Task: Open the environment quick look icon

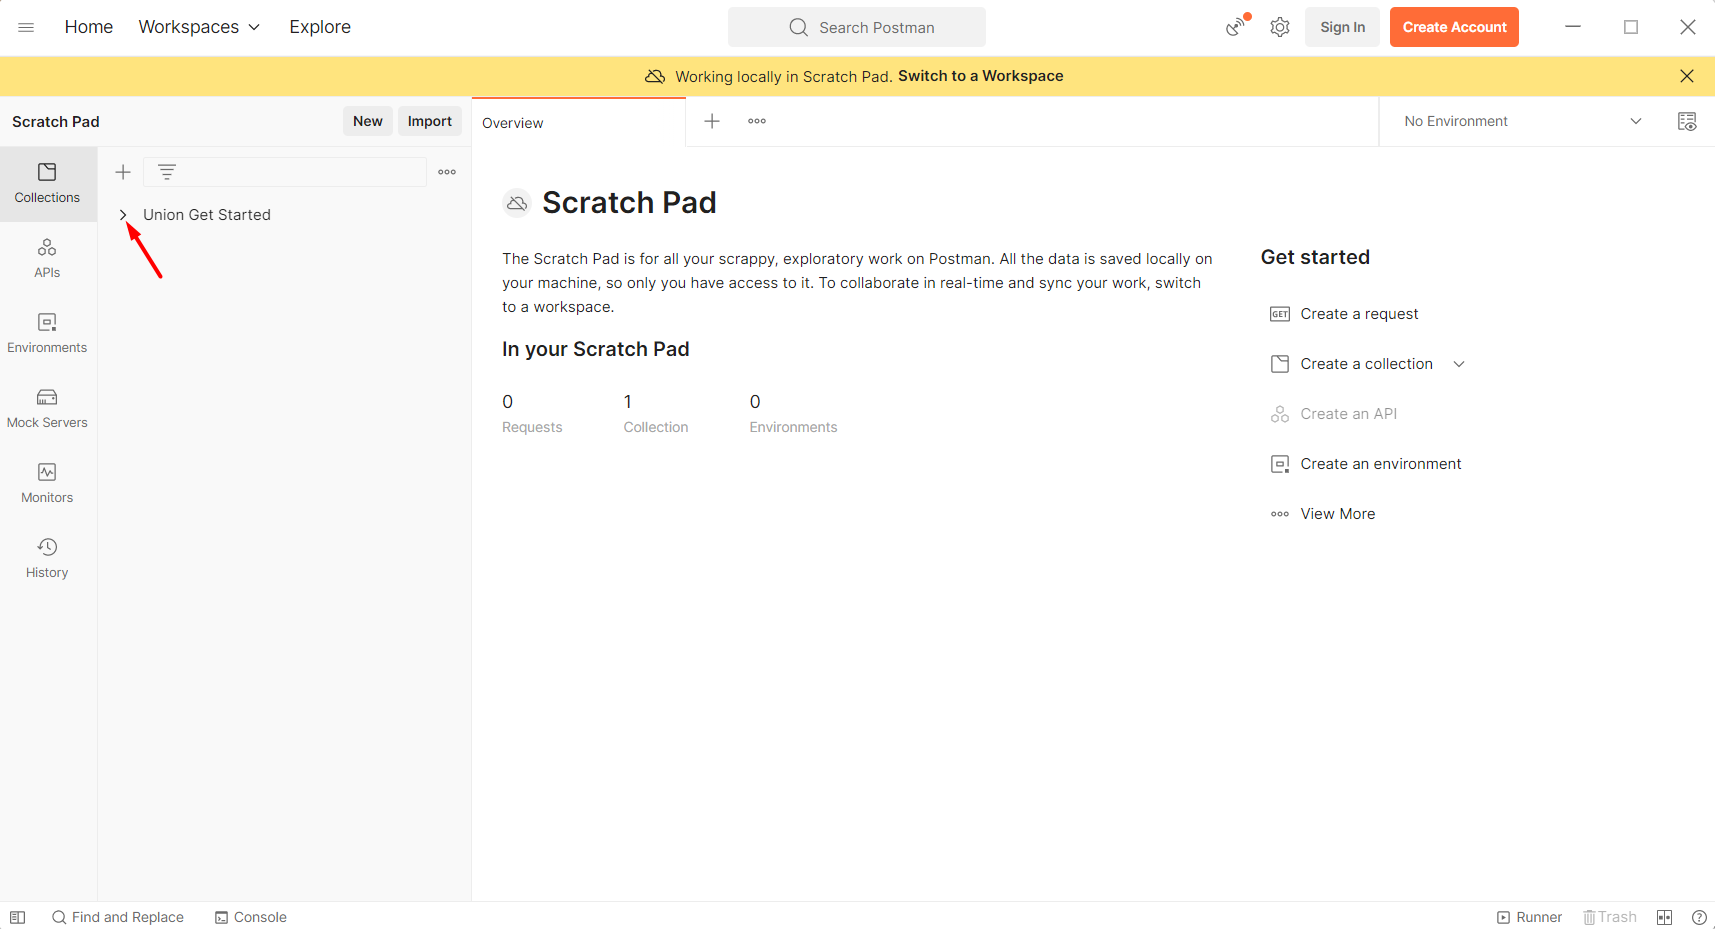Action: point(1686,121)
